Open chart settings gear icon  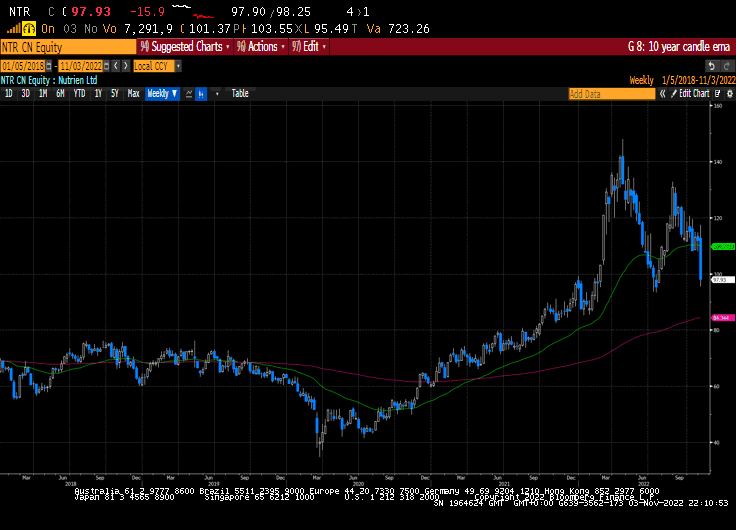point(729,94)
